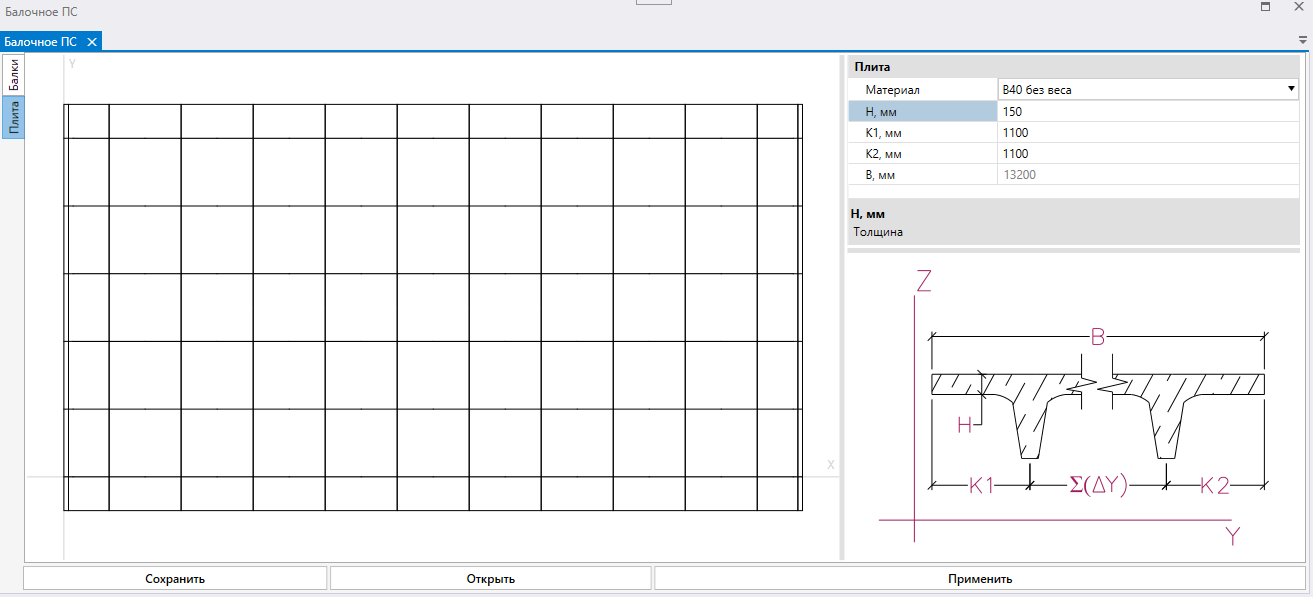This screenshot has width=1313, height=597.
Task: Click the H, мм value field 150
Action: (1150, 112)
